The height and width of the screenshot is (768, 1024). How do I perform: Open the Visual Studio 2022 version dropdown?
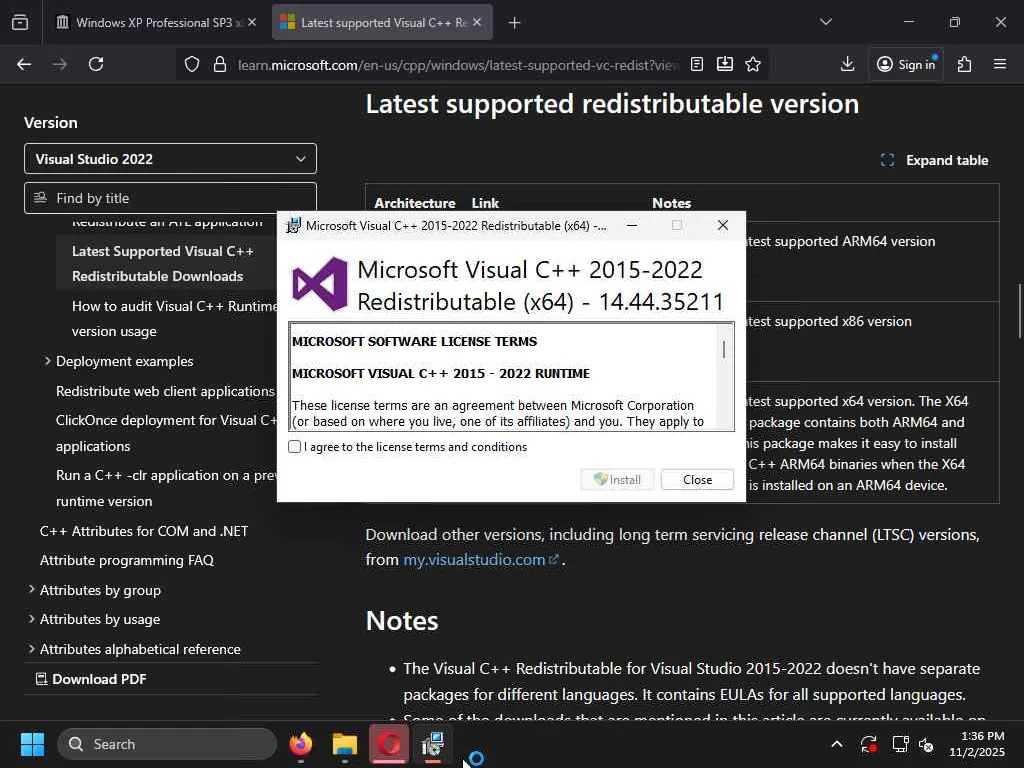(170, 159)
